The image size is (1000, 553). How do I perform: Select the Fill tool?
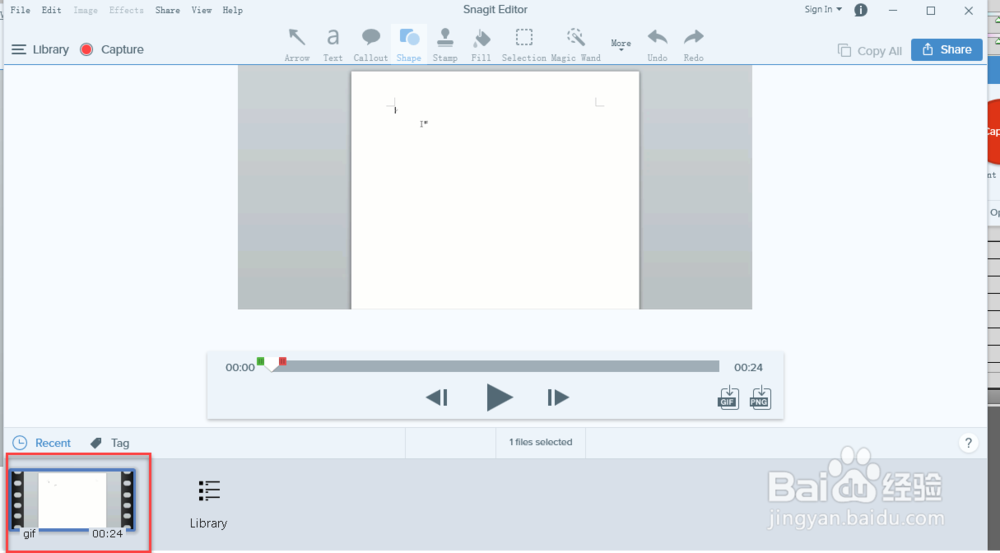481,45
